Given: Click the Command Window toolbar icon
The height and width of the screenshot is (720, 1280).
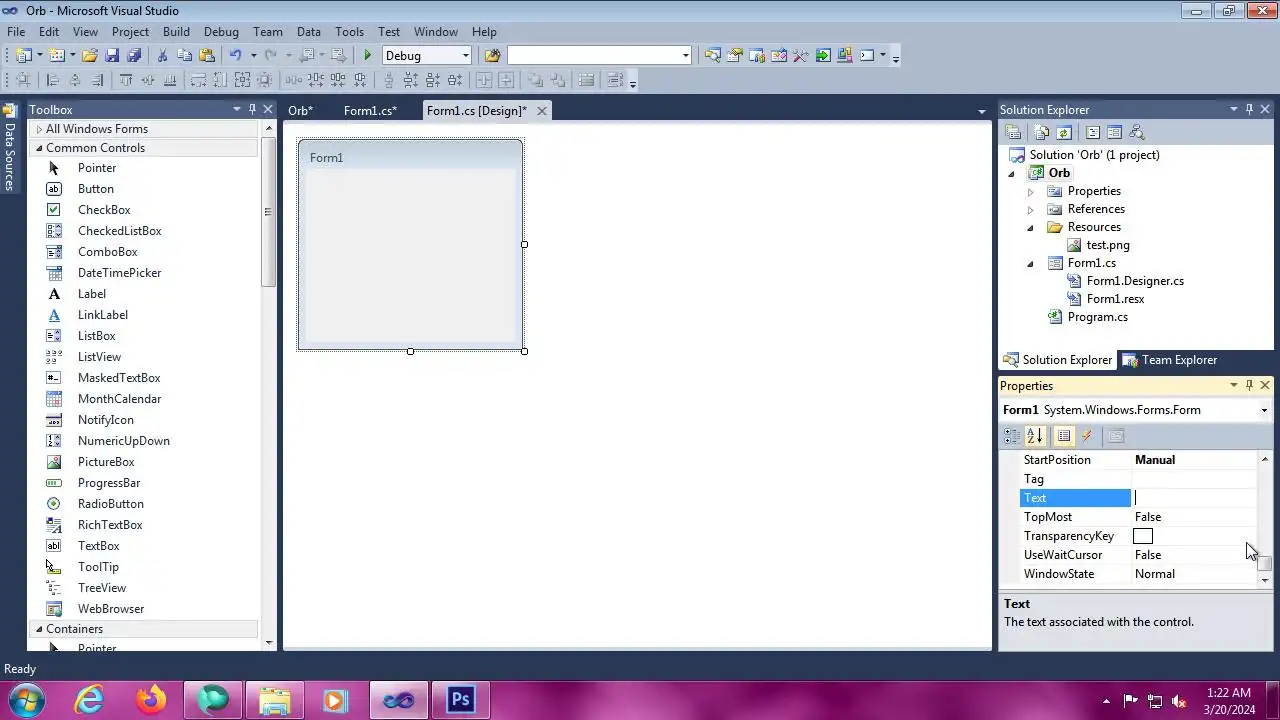Looking at the screenshot, I should click(867, 56).
